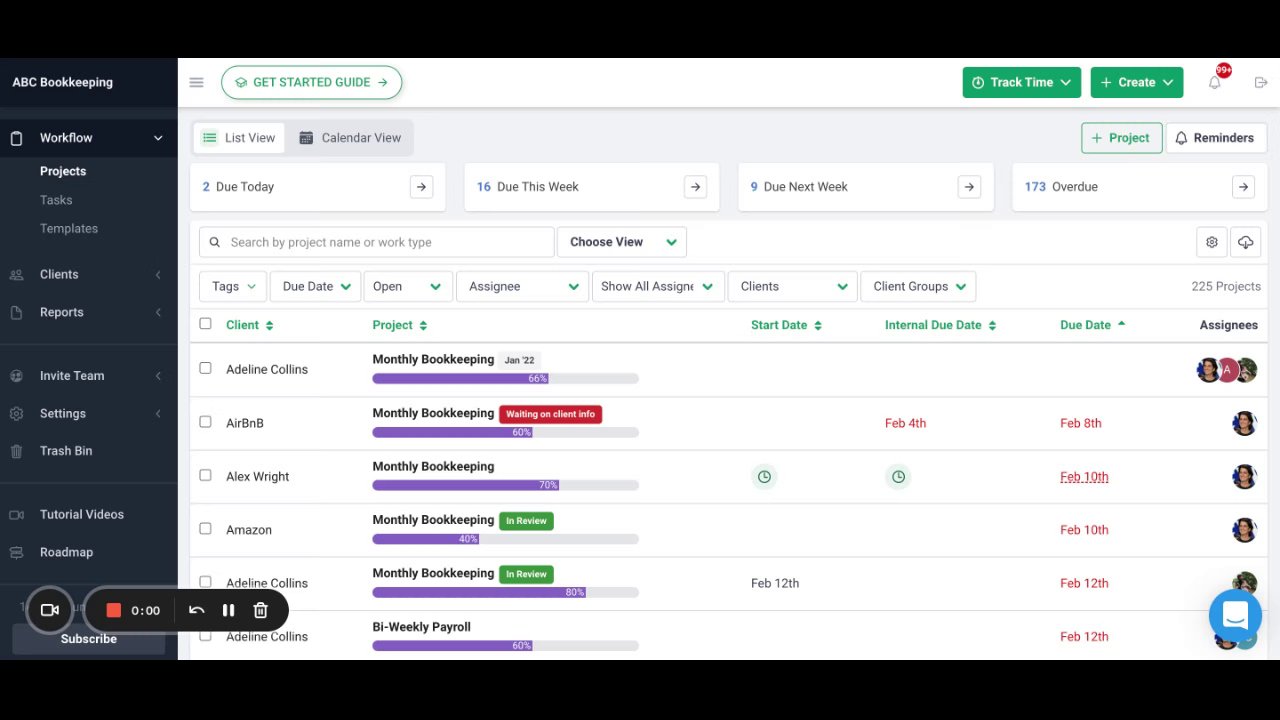Expand the Clients sidebar section
The image size is (1280, 720).
88,274
